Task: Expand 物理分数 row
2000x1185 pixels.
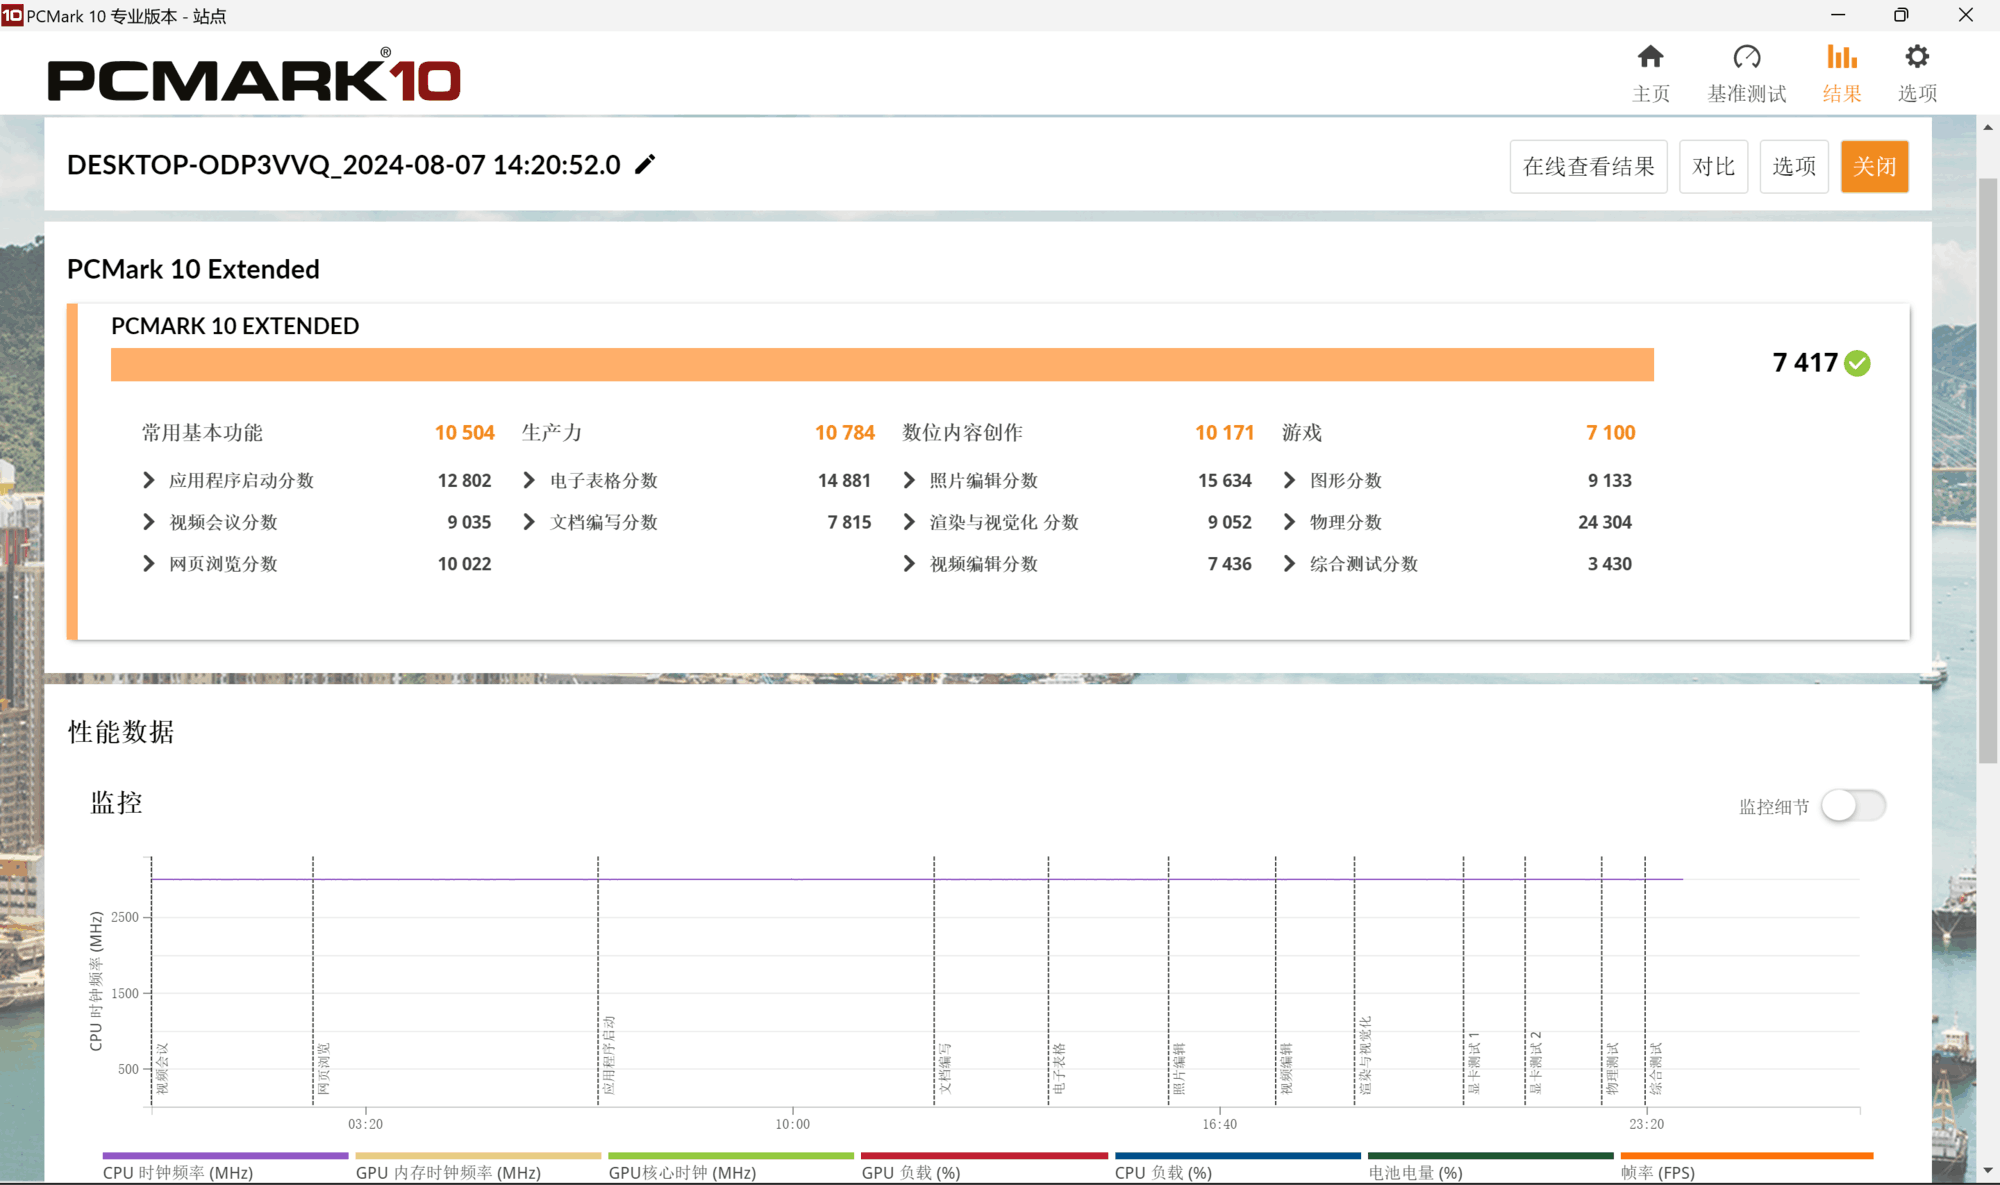Action: (x=1289, y=522)
